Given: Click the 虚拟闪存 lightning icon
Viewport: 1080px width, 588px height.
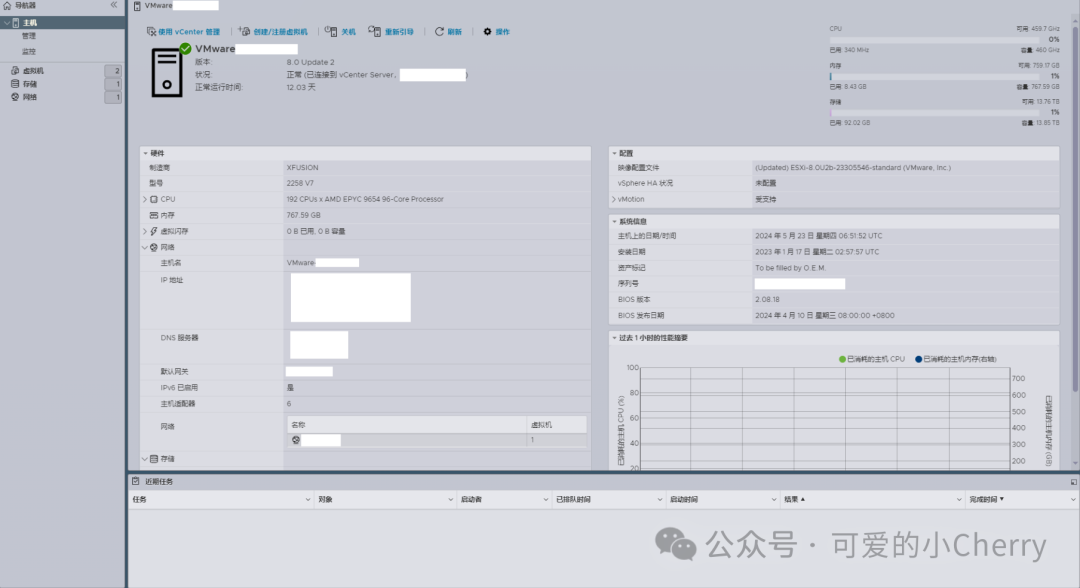Looking at the screenshot, I should pos(154,231).
